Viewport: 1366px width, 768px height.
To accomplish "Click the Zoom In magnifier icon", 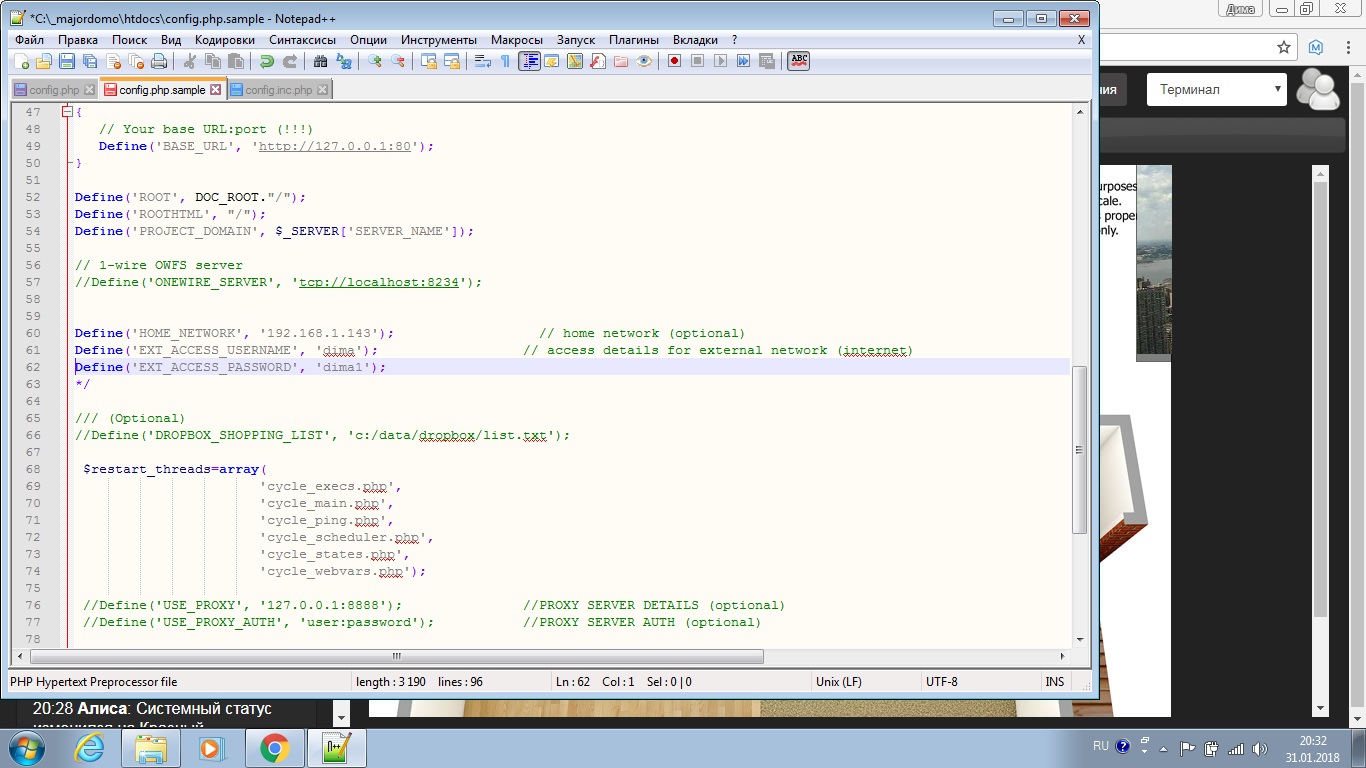I will [x=375, y=61].
